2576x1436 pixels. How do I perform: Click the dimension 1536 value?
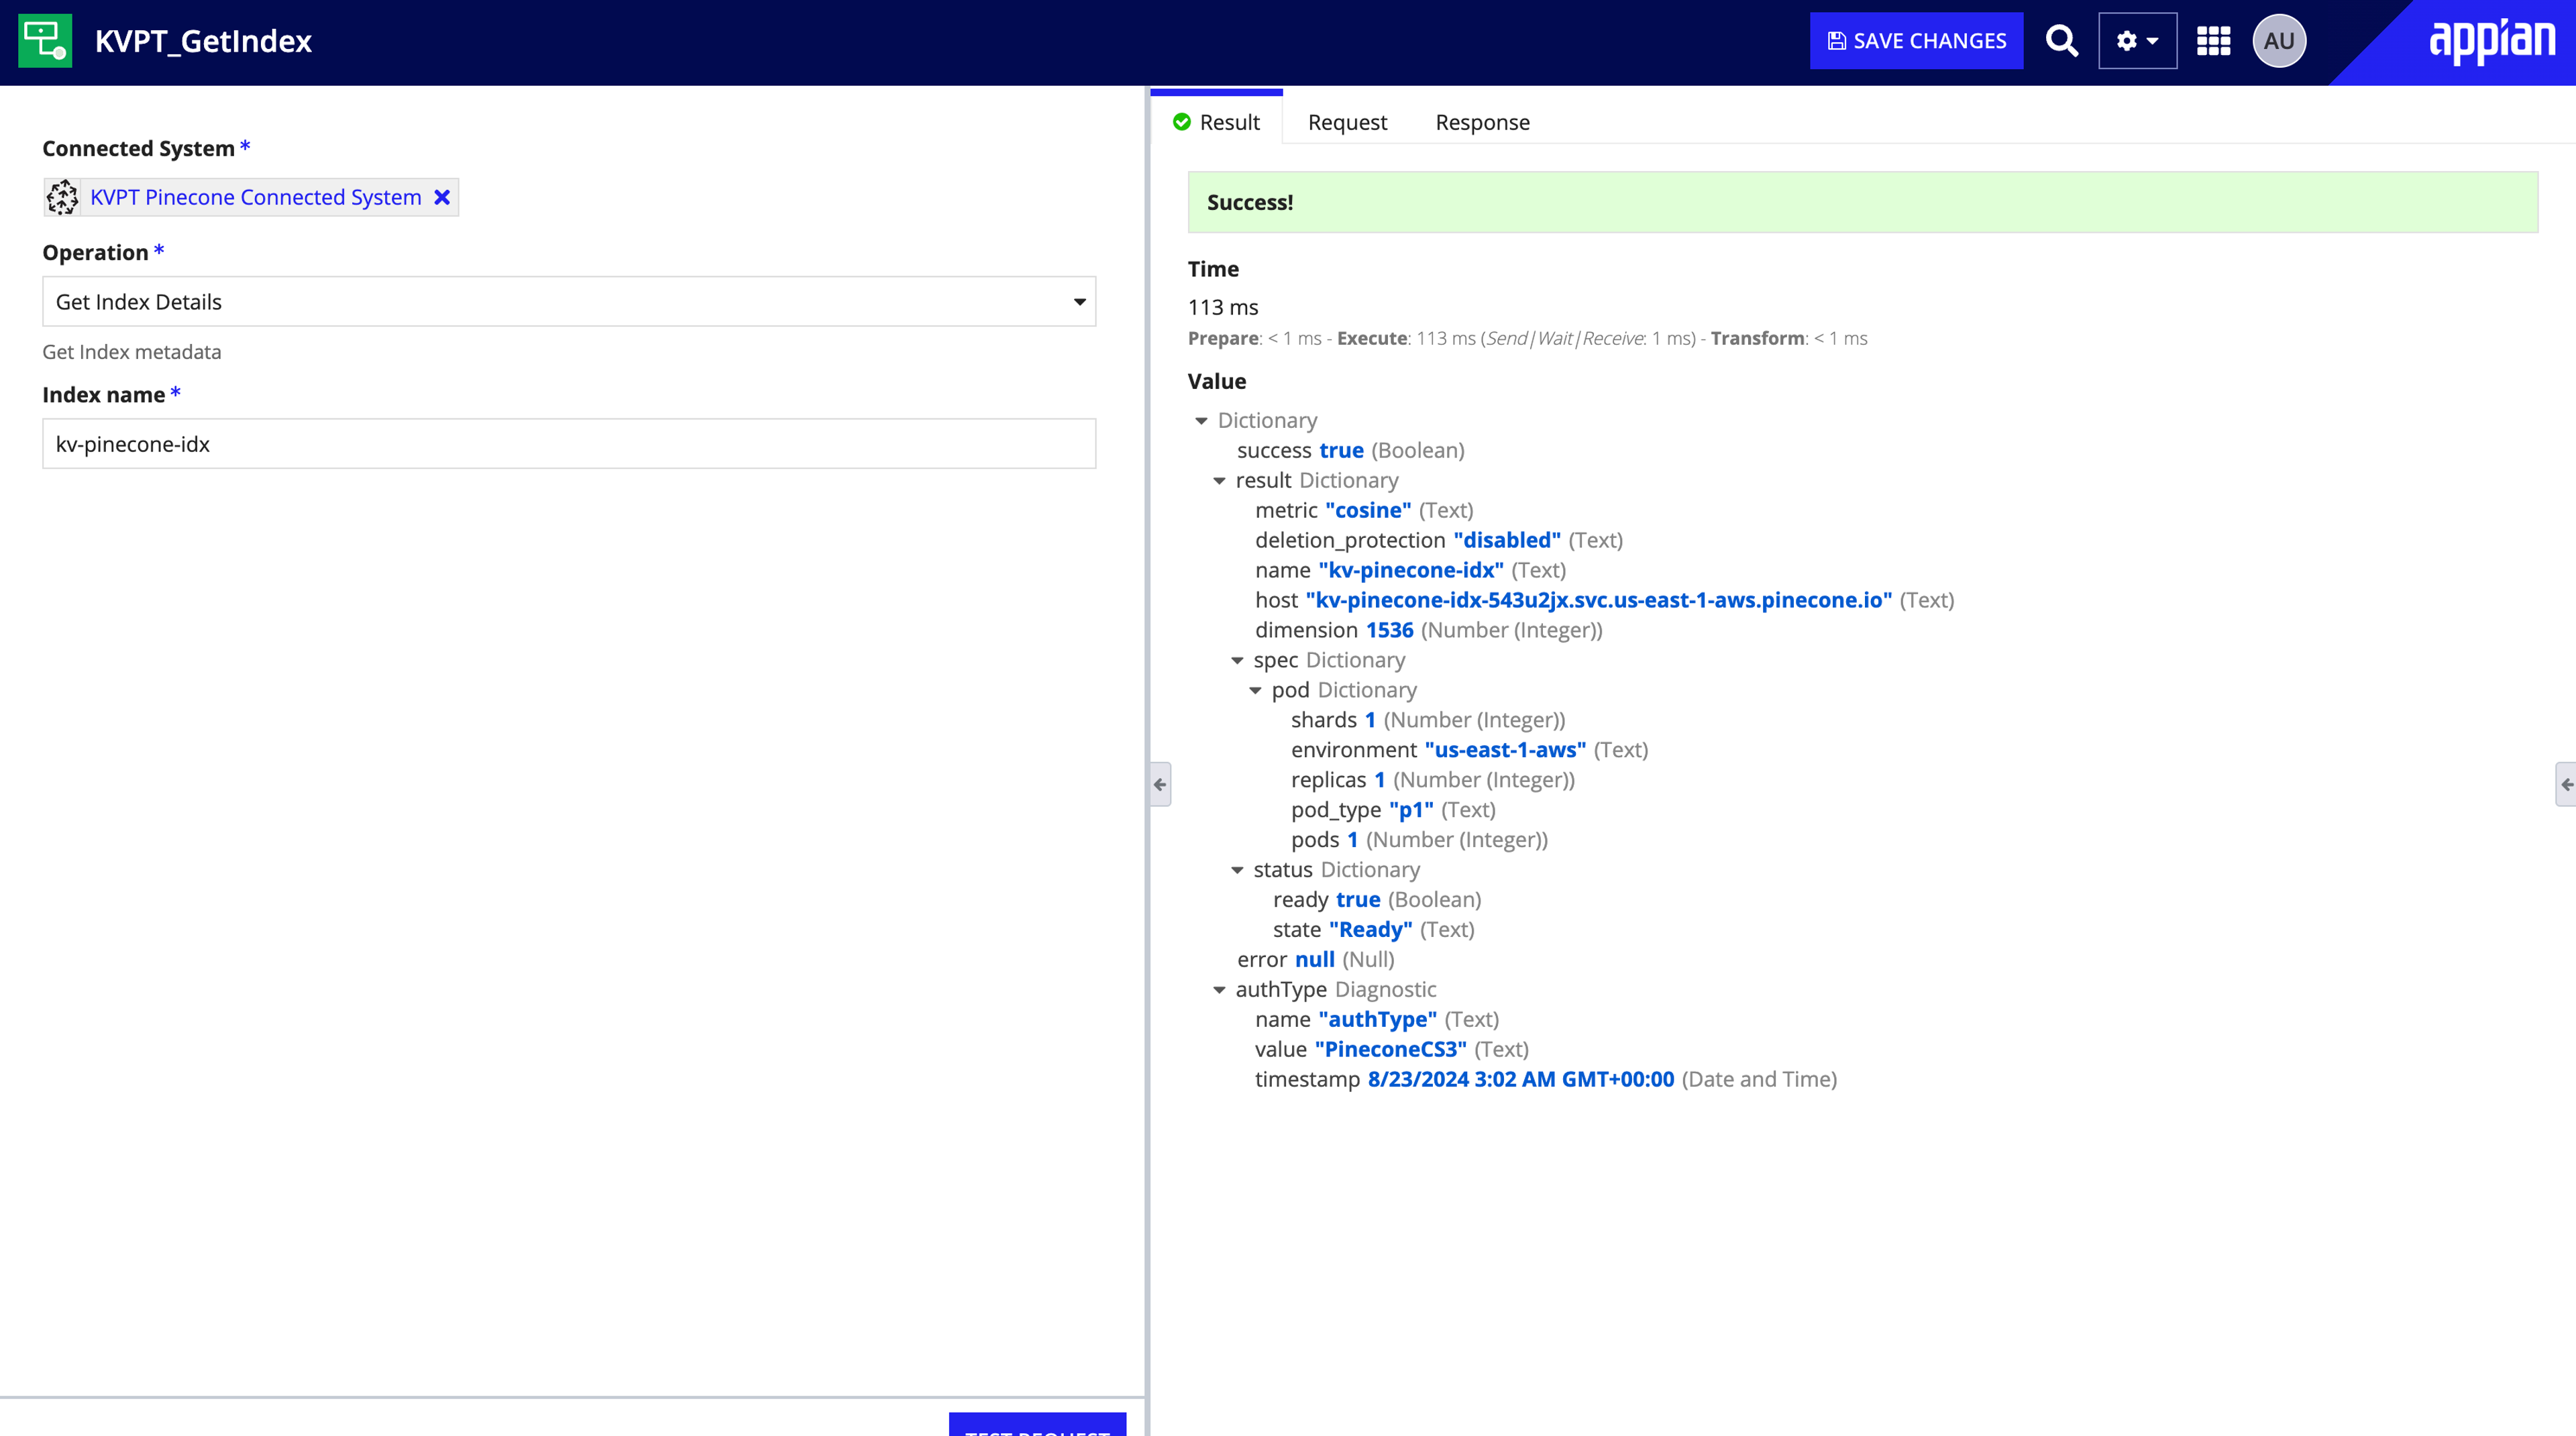click(x=1389, y=630)
